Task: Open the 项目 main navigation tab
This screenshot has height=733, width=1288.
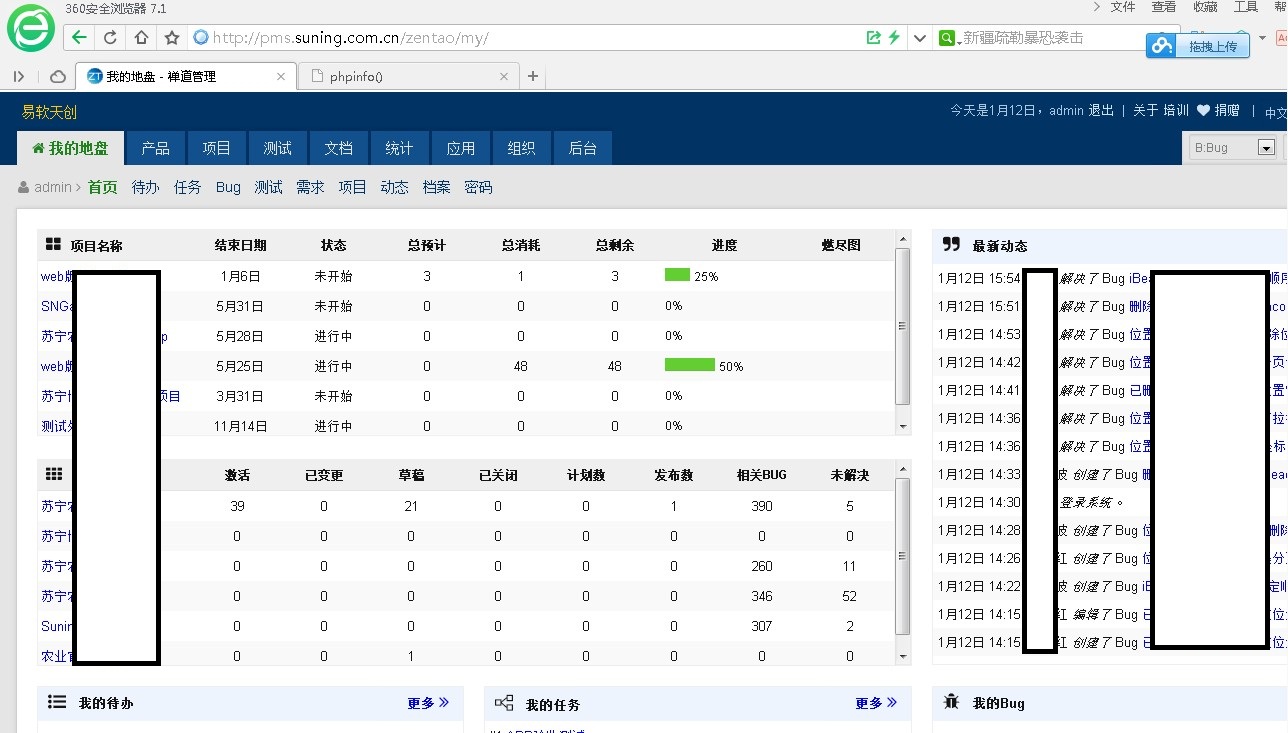Action: pyautogui.click(x=216, y=148)
